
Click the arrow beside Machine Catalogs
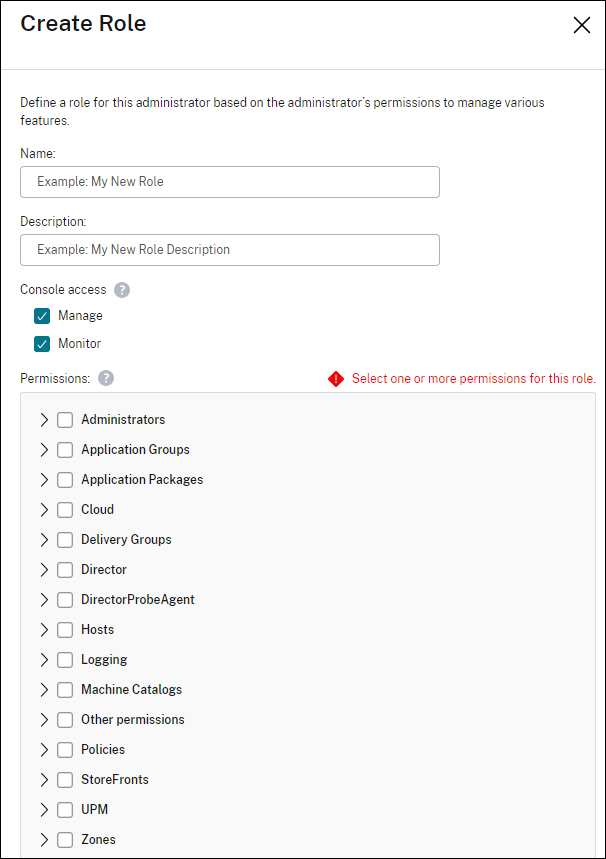(44, 689)
